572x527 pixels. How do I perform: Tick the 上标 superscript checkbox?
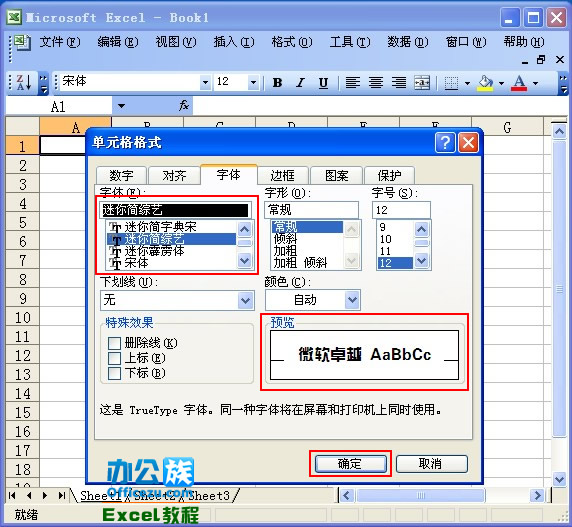(114, 358)
